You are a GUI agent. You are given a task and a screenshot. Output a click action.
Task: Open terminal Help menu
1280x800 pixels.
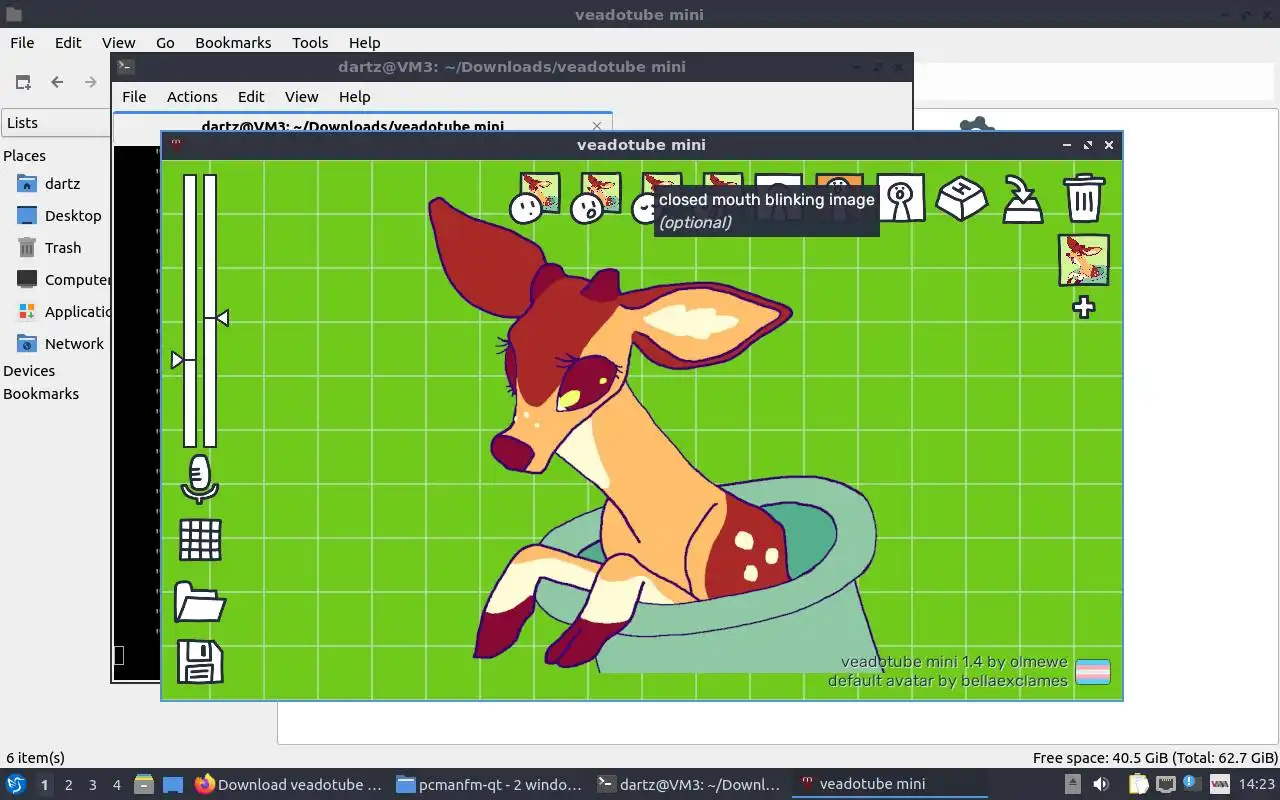[354, 97]
